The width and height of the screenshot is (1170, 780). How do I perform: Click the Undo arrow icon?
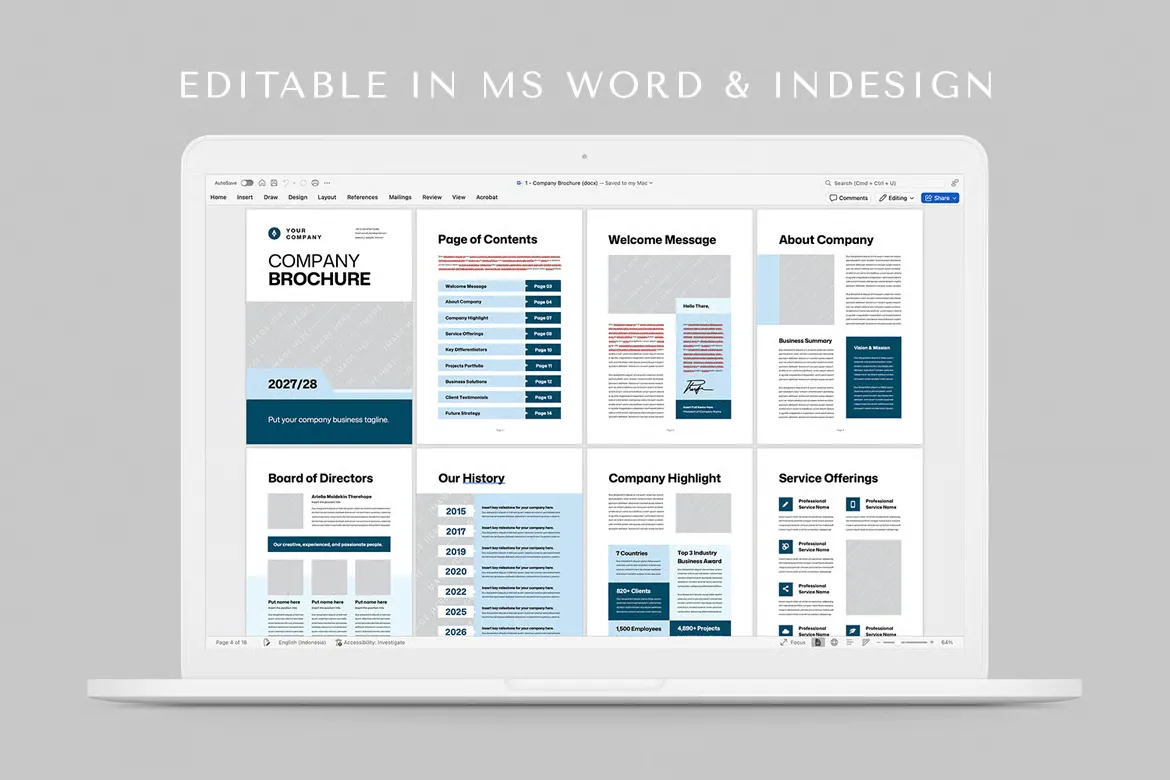coord(286,183)
